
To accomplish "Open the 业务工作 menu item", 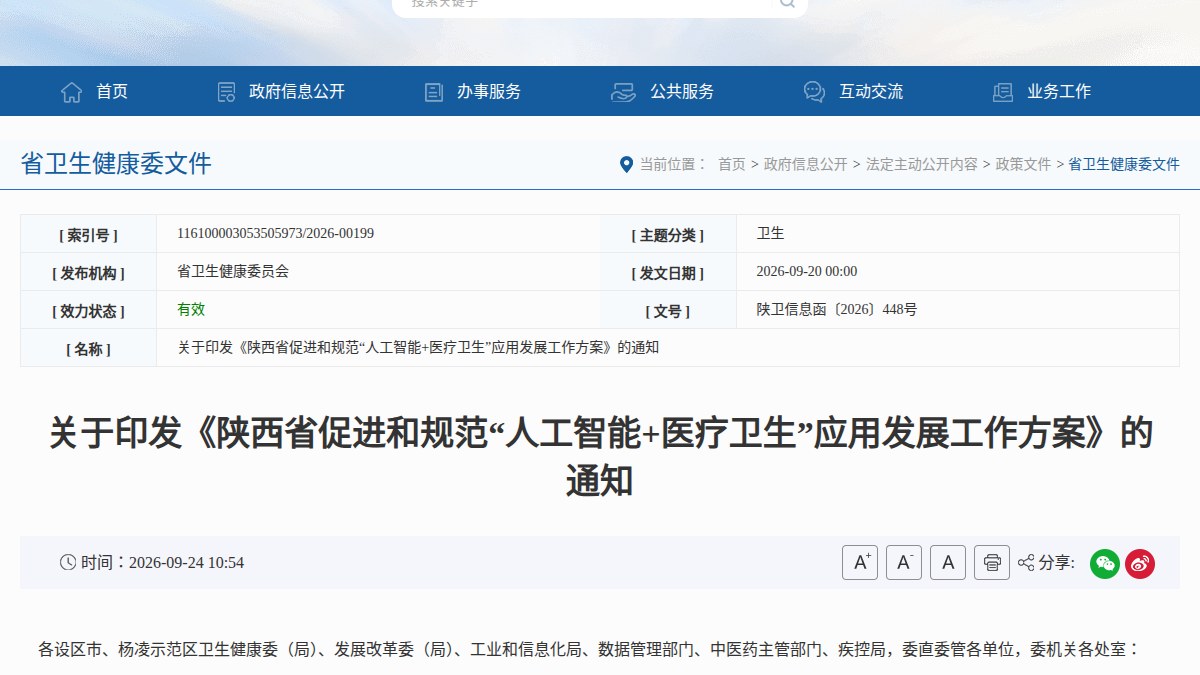I will [x=1059, y=92].
